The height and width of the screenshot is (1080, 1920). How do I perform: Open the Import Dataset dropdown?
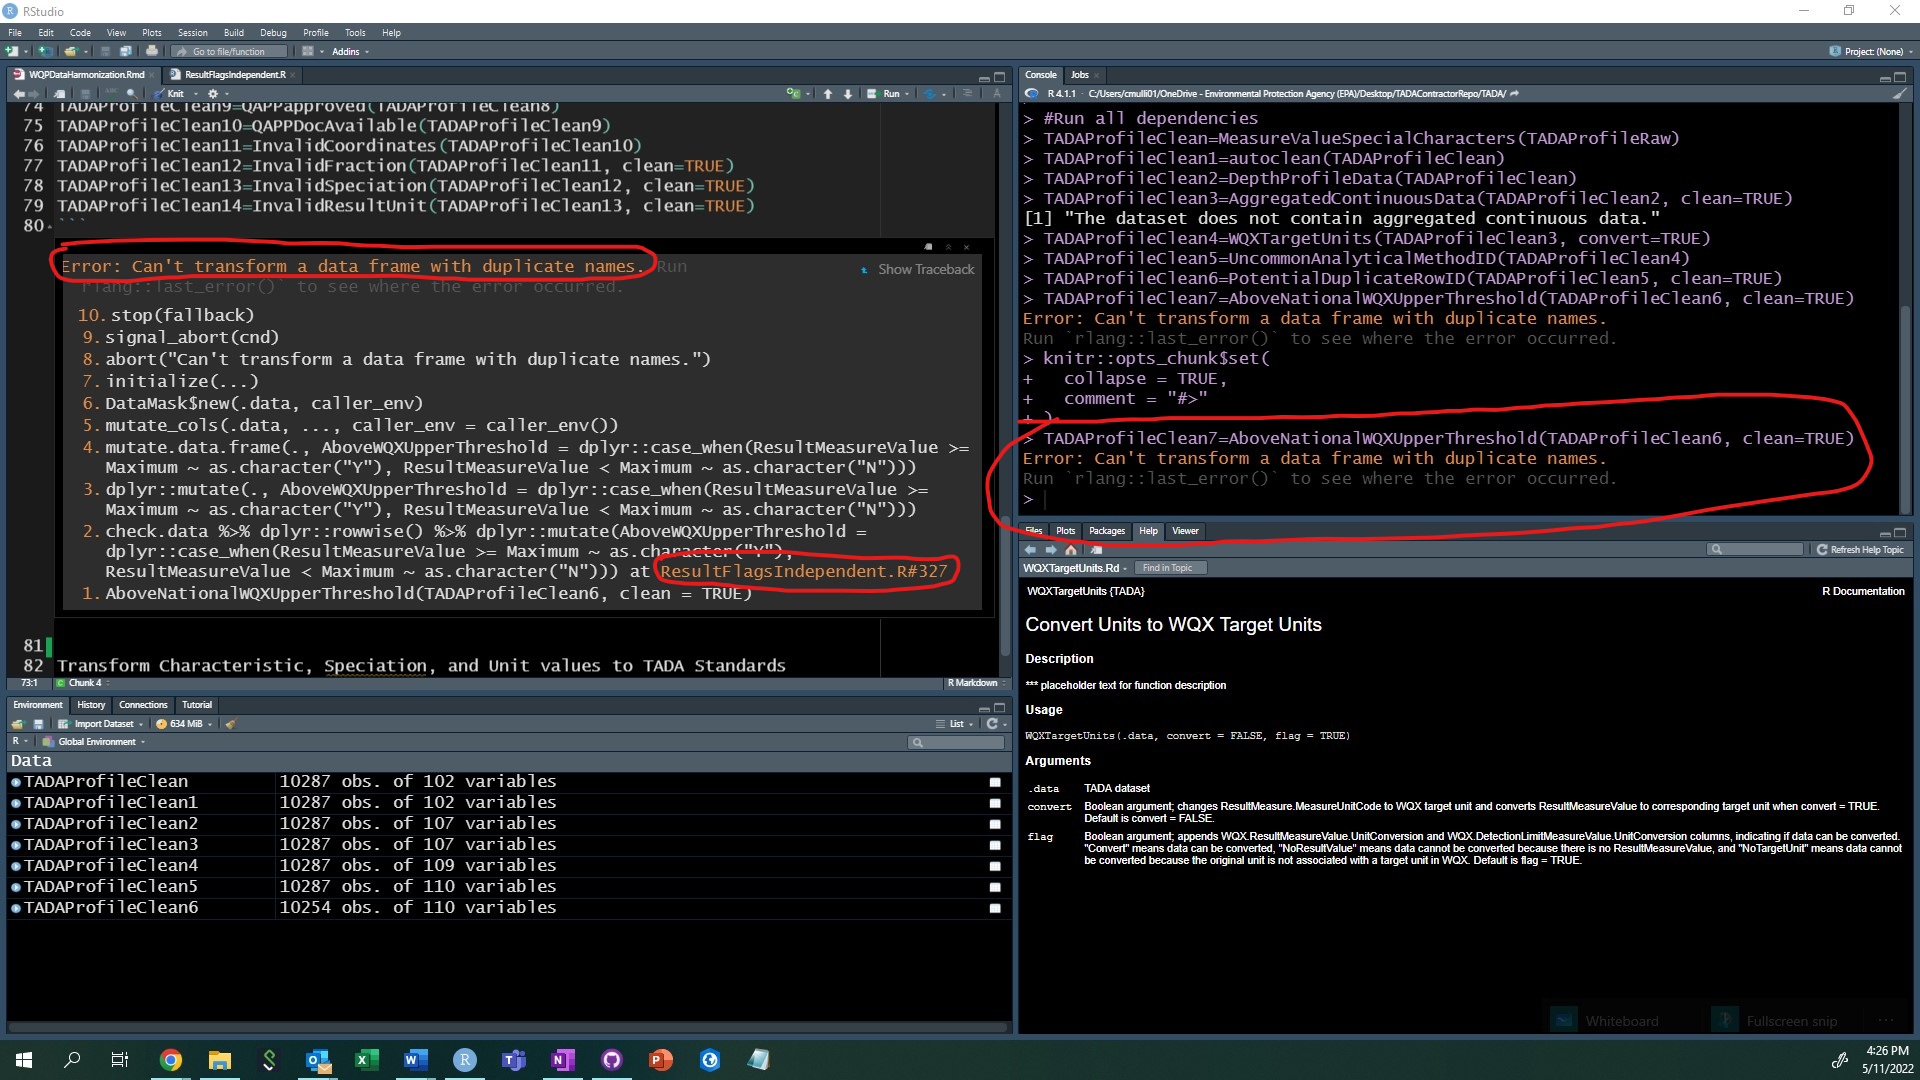click(x=101, y=724)
